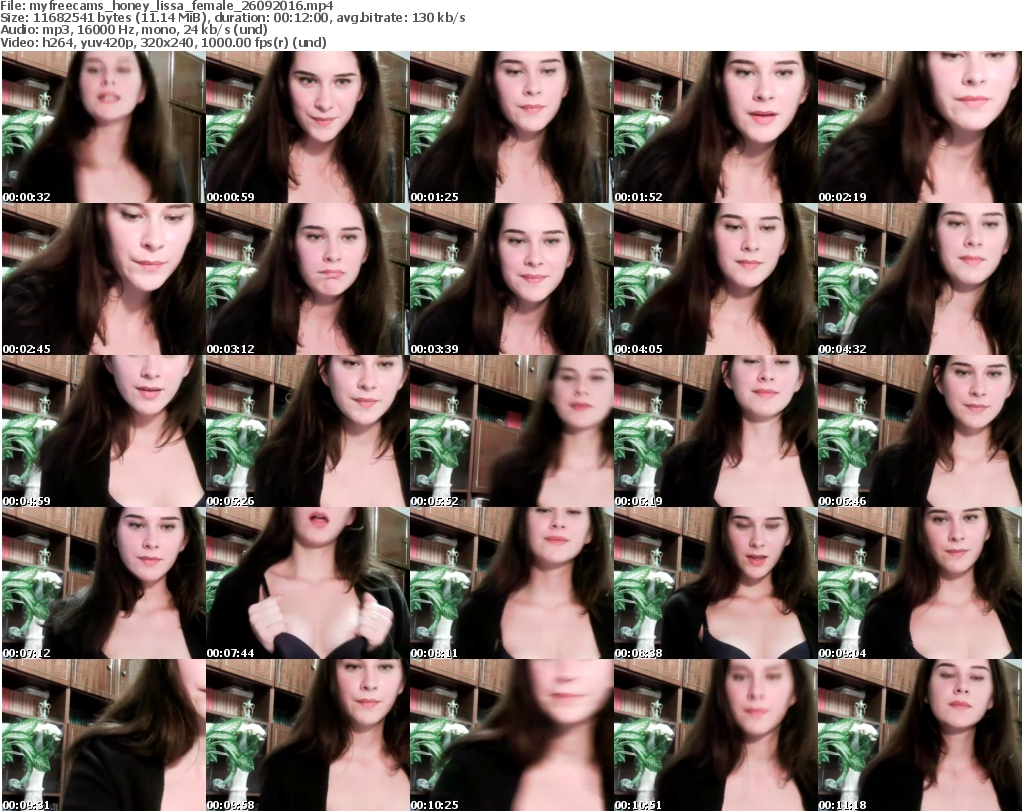Click the blurry frame at 00:10:25

[511, 735]
